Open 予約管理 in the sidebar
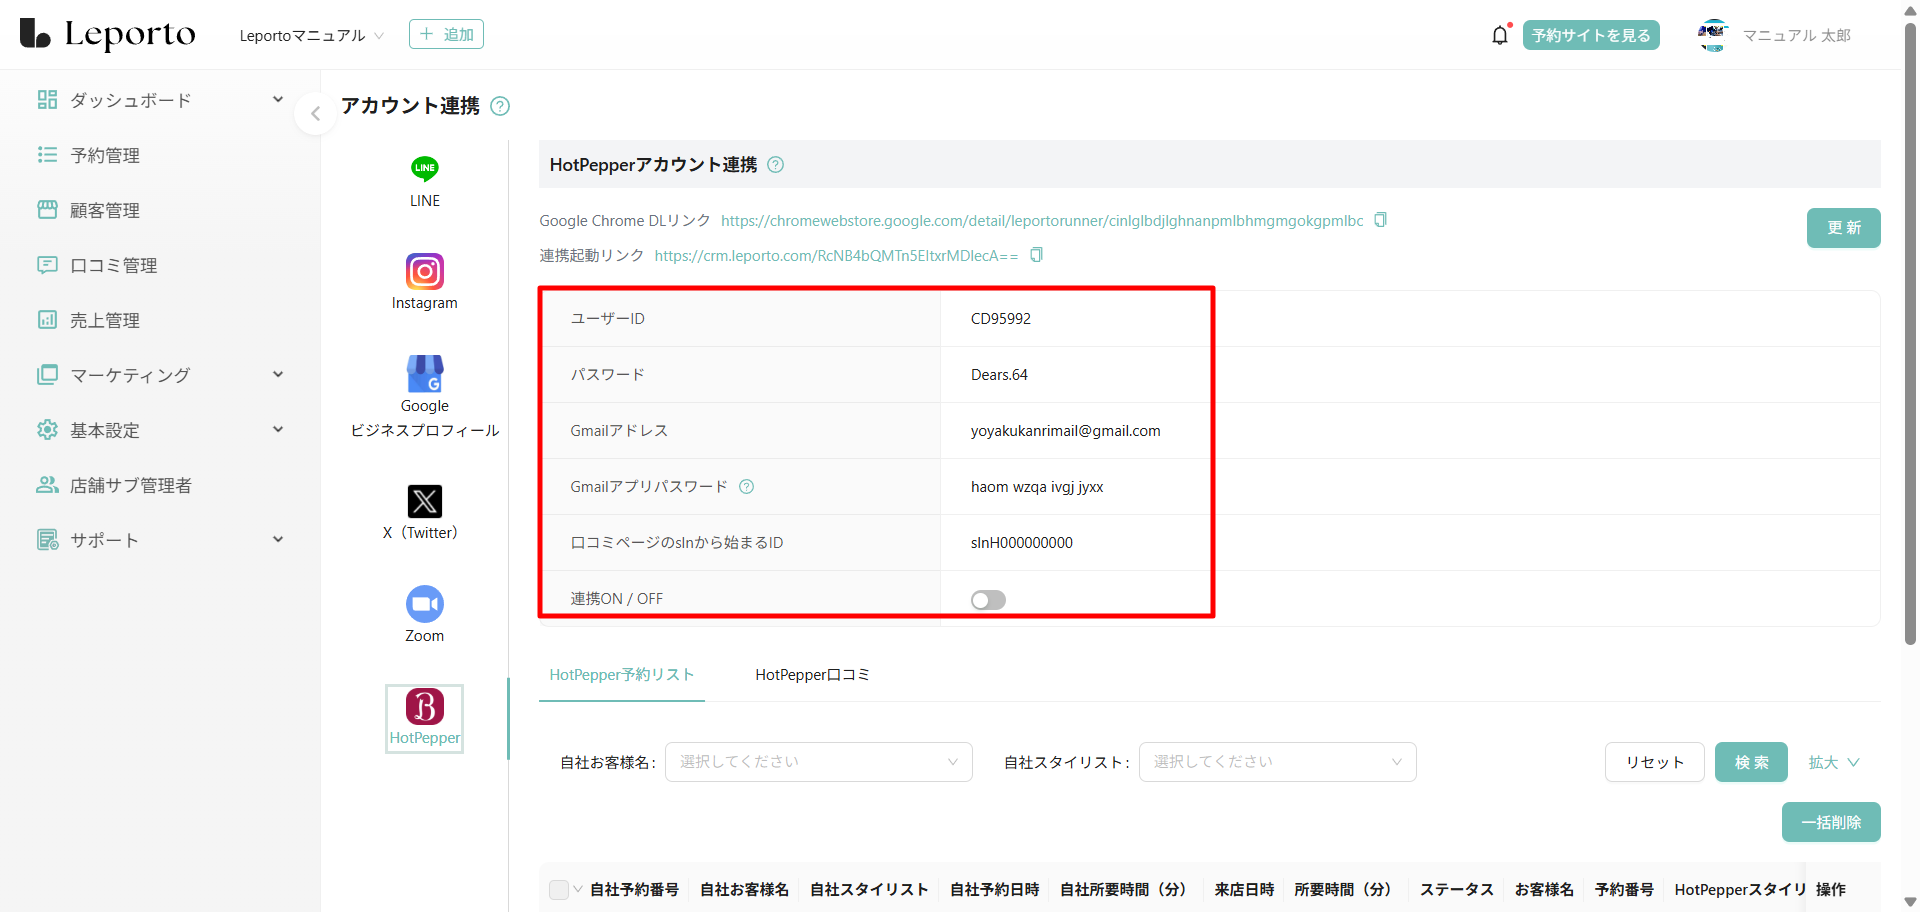Screen dimensions: 1920x912 tap(105, 155)
